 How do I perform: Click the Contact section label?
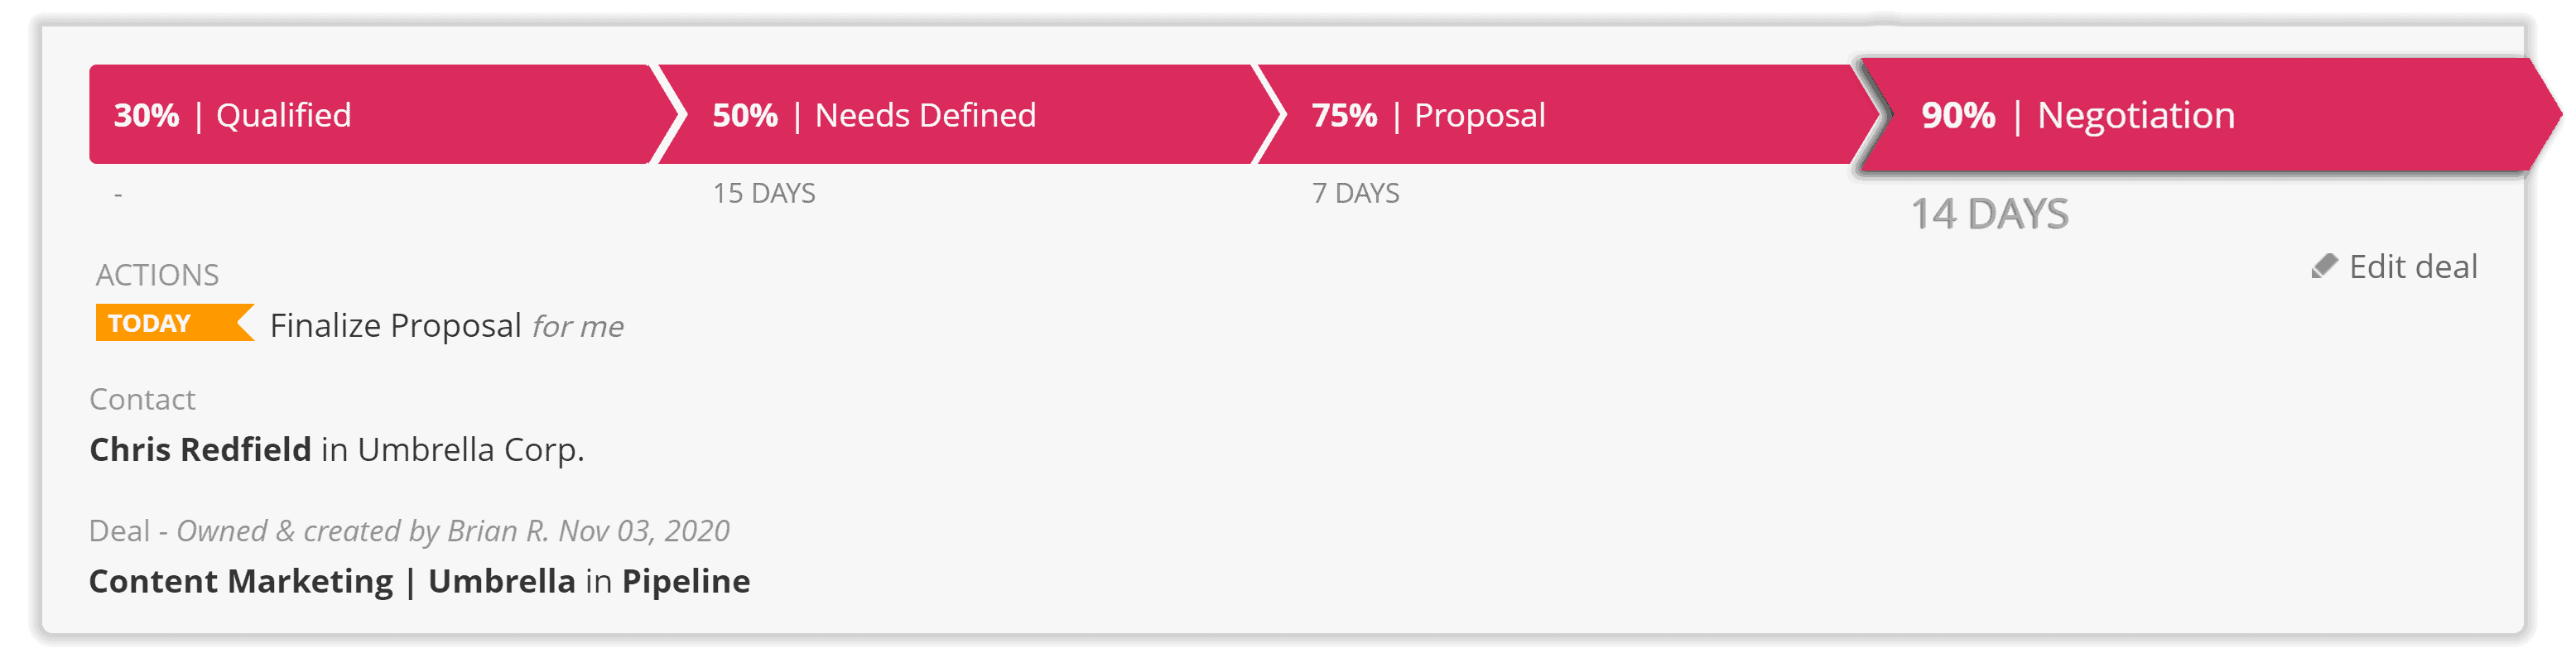coord(142,399)
